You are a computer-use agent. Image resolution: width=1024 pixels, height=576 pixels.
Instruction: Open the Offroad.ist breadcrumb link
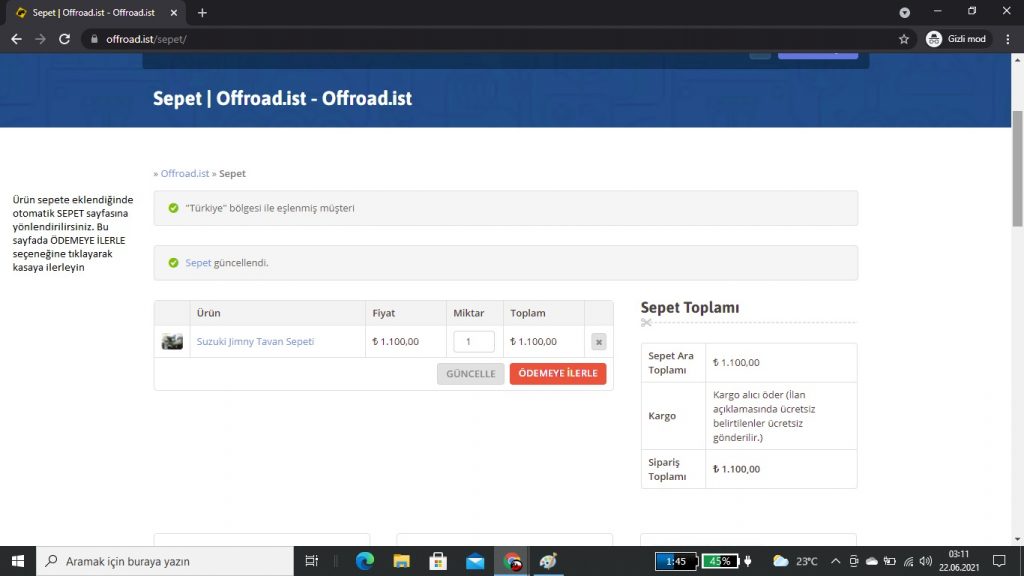click(185, 174)
